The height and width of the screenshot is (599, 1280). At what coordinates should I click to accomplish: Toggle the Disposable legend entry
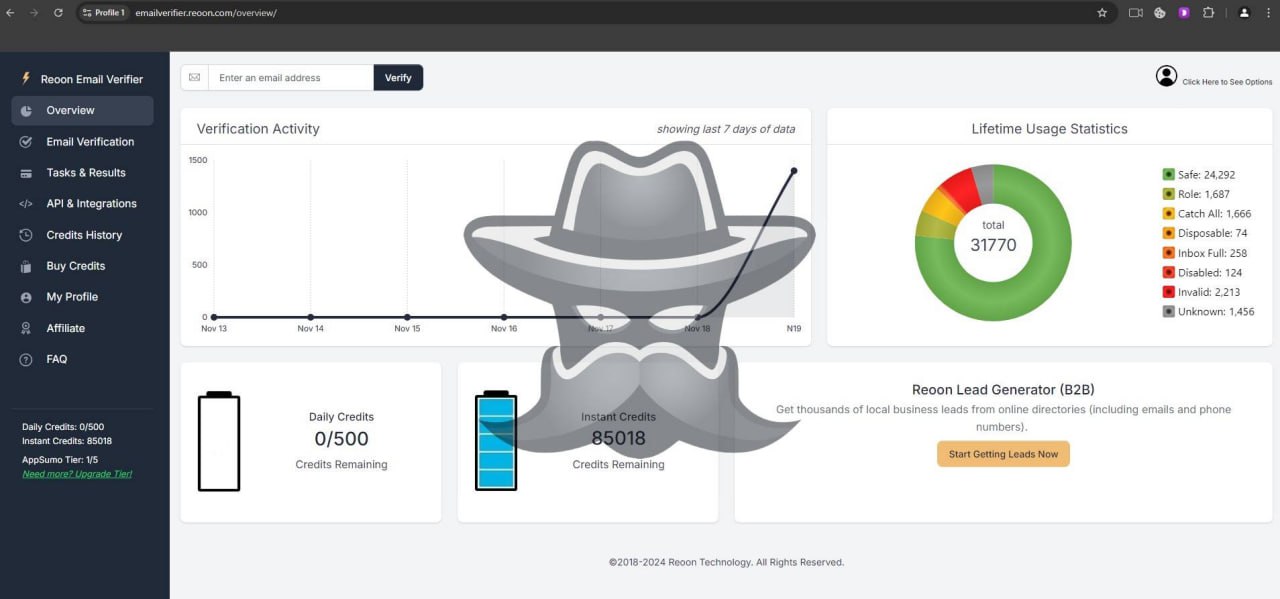pyautogui.click(x=1205, y=233)
